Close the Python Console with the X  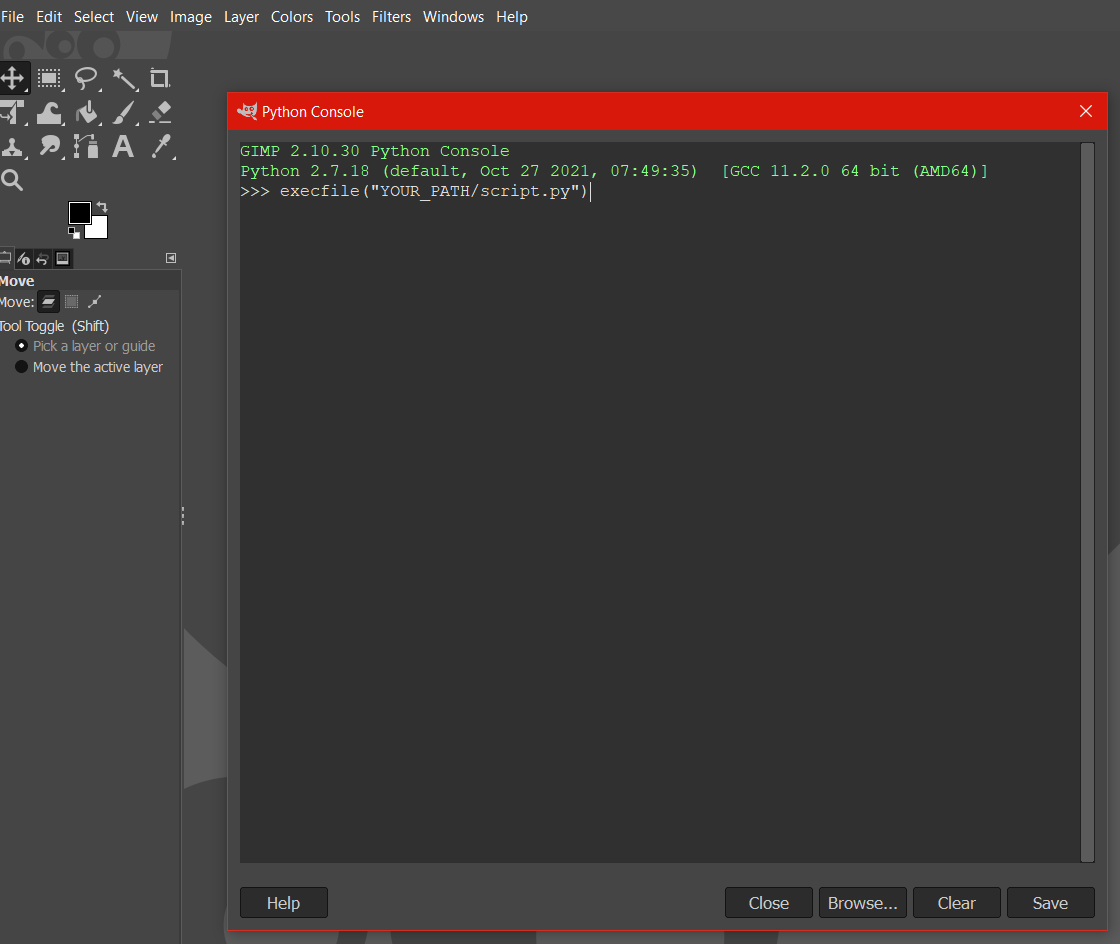click(x=1086, y=111)
